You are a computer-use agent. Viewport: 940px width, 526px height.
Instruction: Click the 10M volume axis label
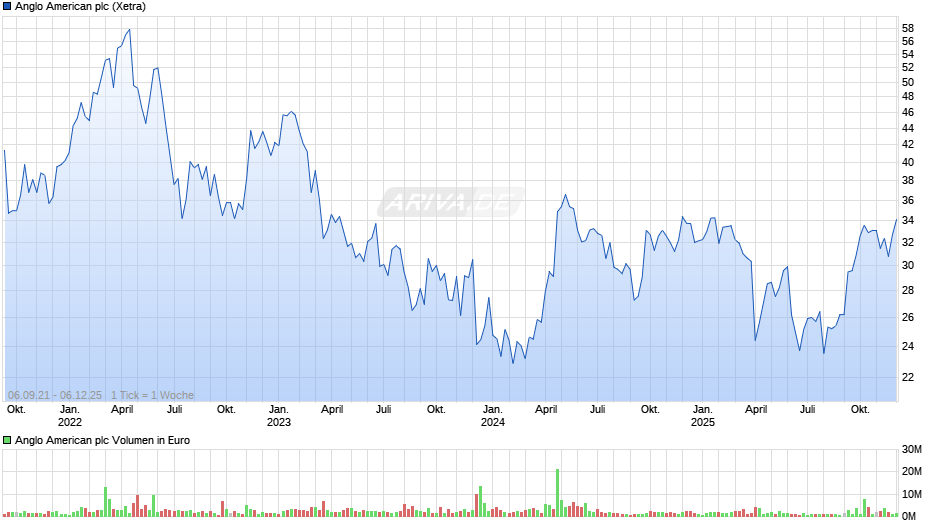(x=911, y=494)
